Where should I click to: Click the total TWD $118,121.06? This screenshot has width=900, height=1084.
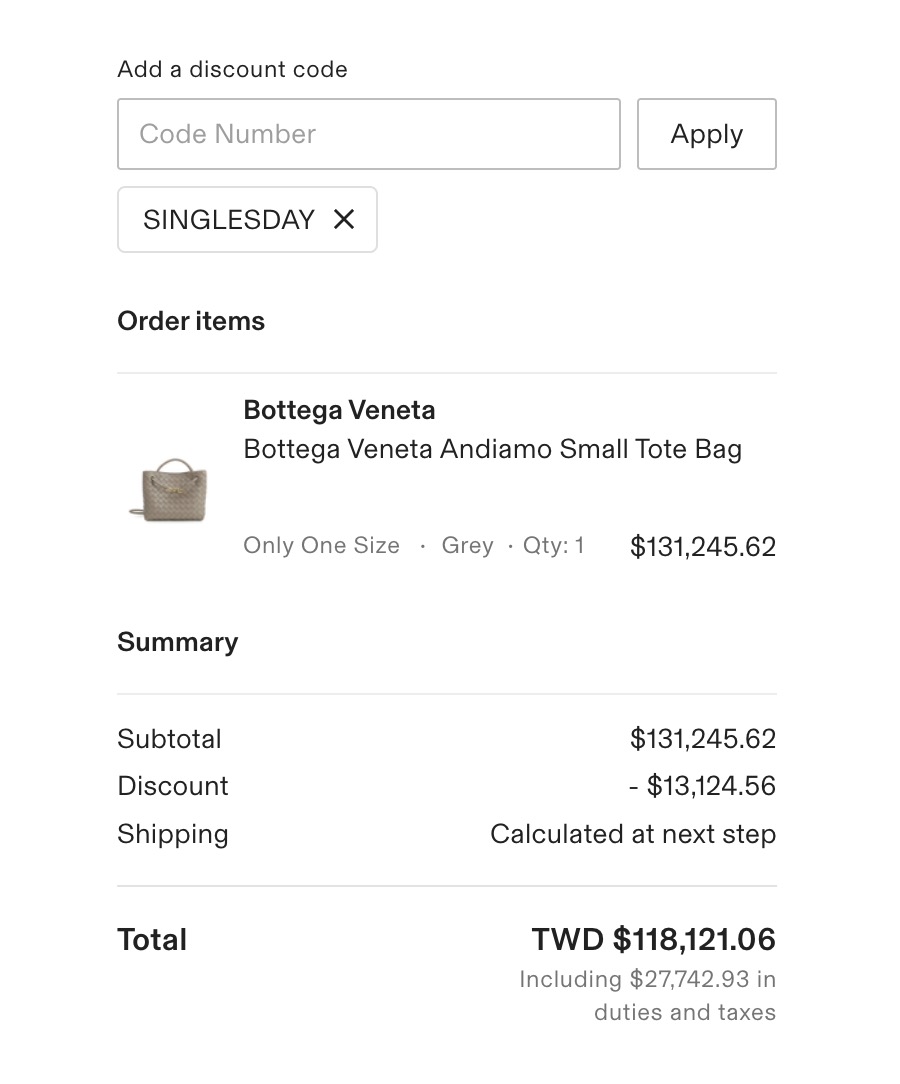point(653,940)
